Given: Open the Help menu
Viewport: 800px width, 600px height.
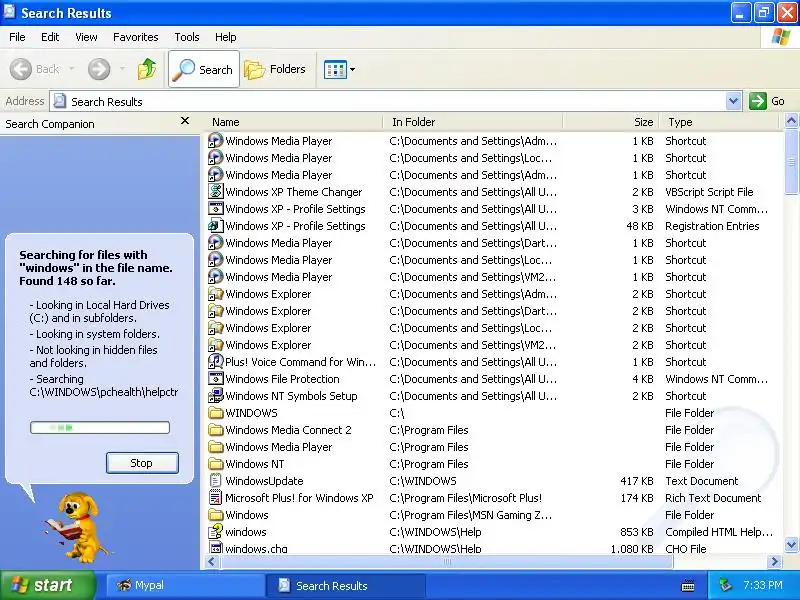Looking at the screenshot, I should click(226, 37).
